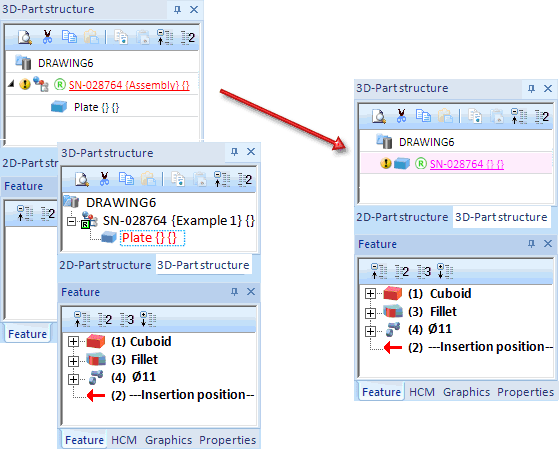
Task: Open HCM tab in right panel
Action: [x=422, y=392]
